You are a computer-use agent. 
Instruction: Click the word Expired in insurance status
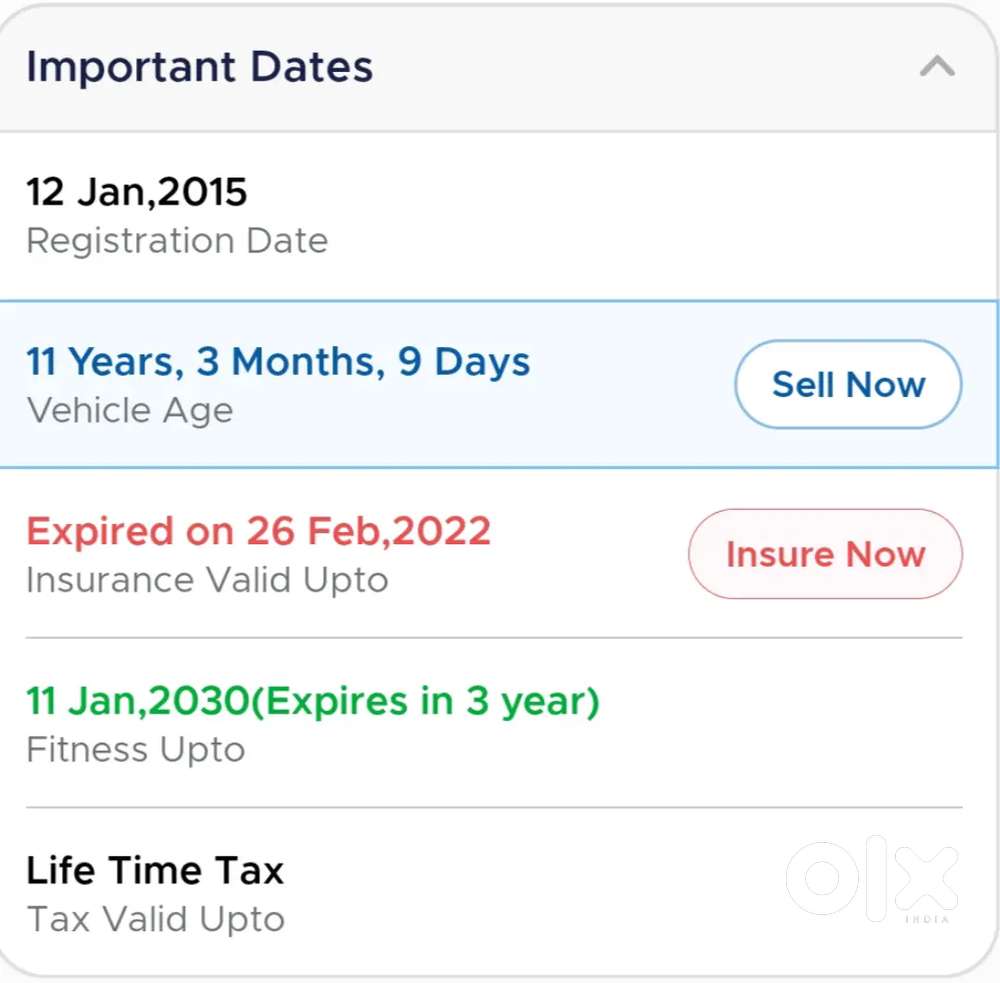click(99, 531)
